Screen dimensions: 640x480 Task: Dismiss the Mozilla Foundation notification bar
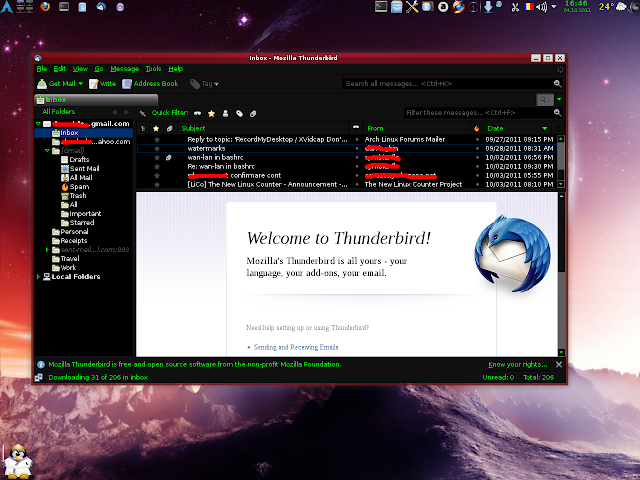click(x=559, y=364)
